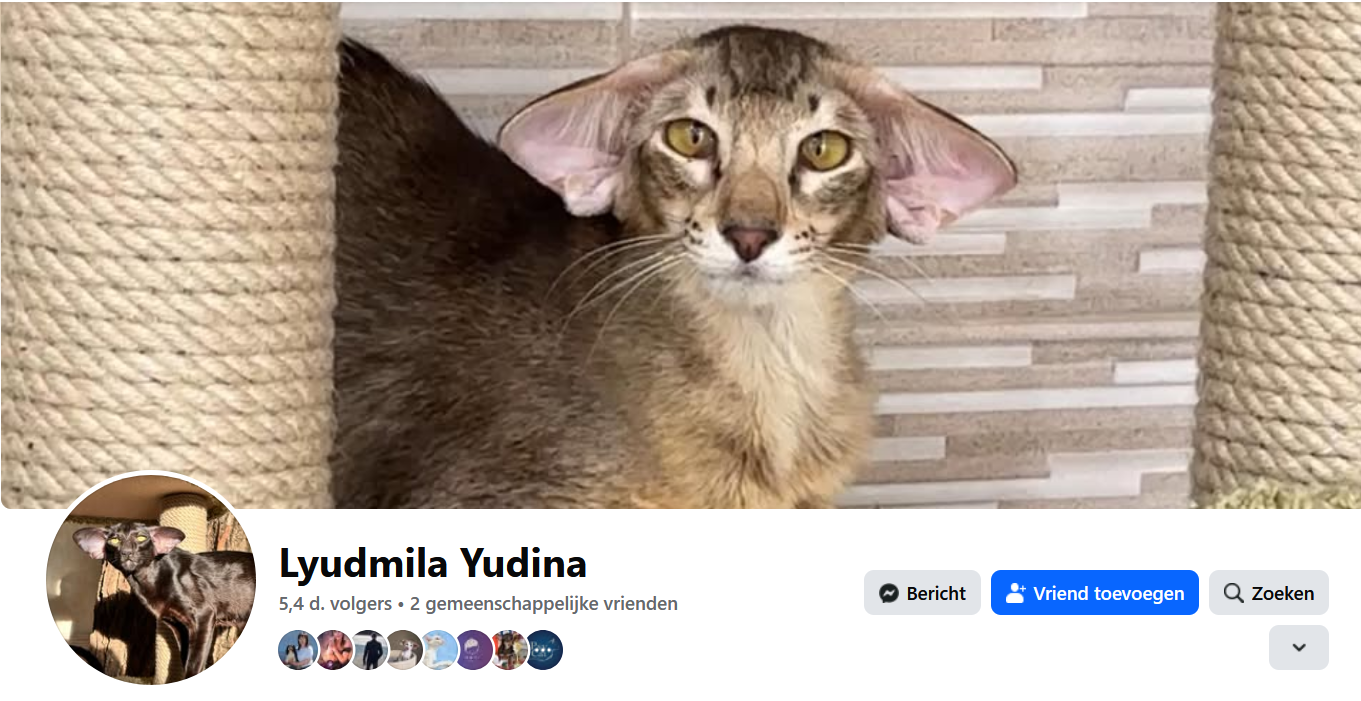Click the magnifying glass icon on Zoeken
Viewport: 1361px width, 701px height.
(1234, 593)
